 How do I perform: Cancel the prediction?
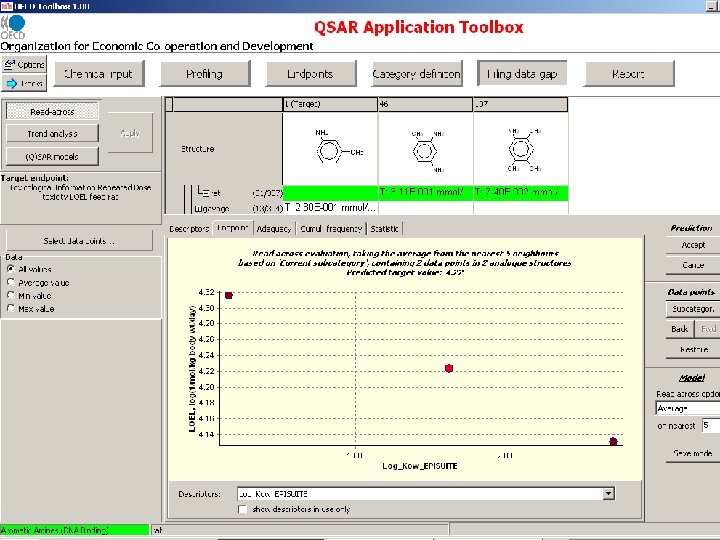coord(693,265)
